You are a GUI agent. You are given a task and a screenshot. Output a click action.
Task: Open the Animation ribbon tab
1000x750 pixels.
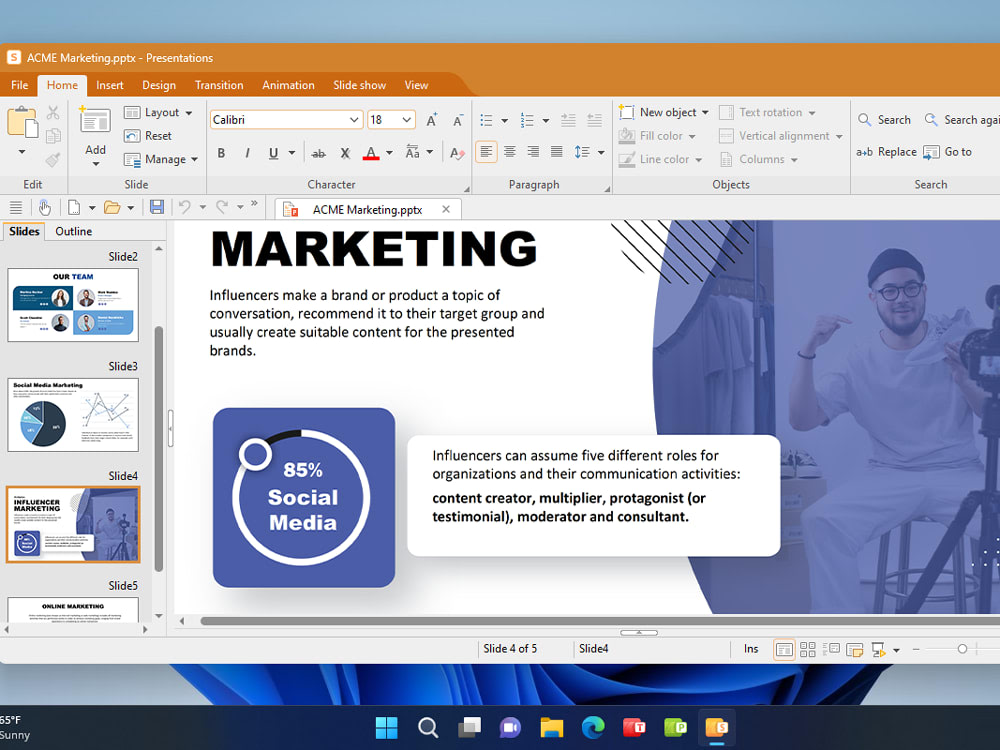click(288, 85)
